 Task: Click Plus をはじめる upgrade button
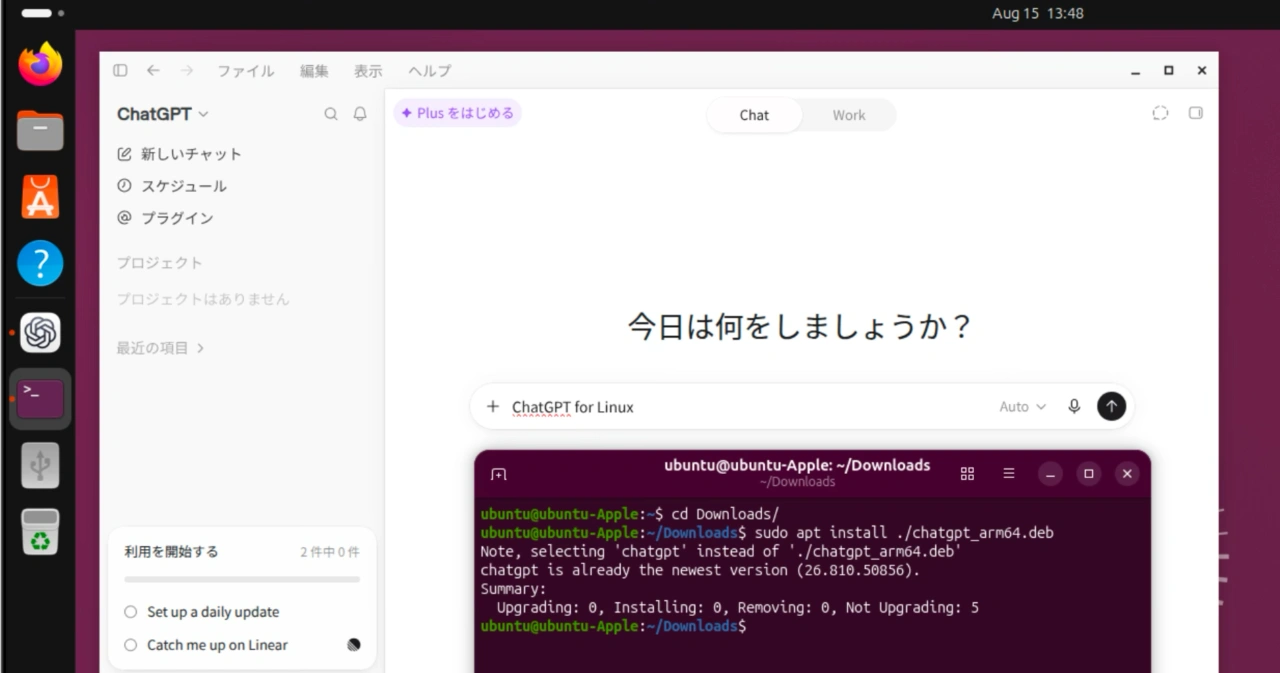[x=457, y=113]
